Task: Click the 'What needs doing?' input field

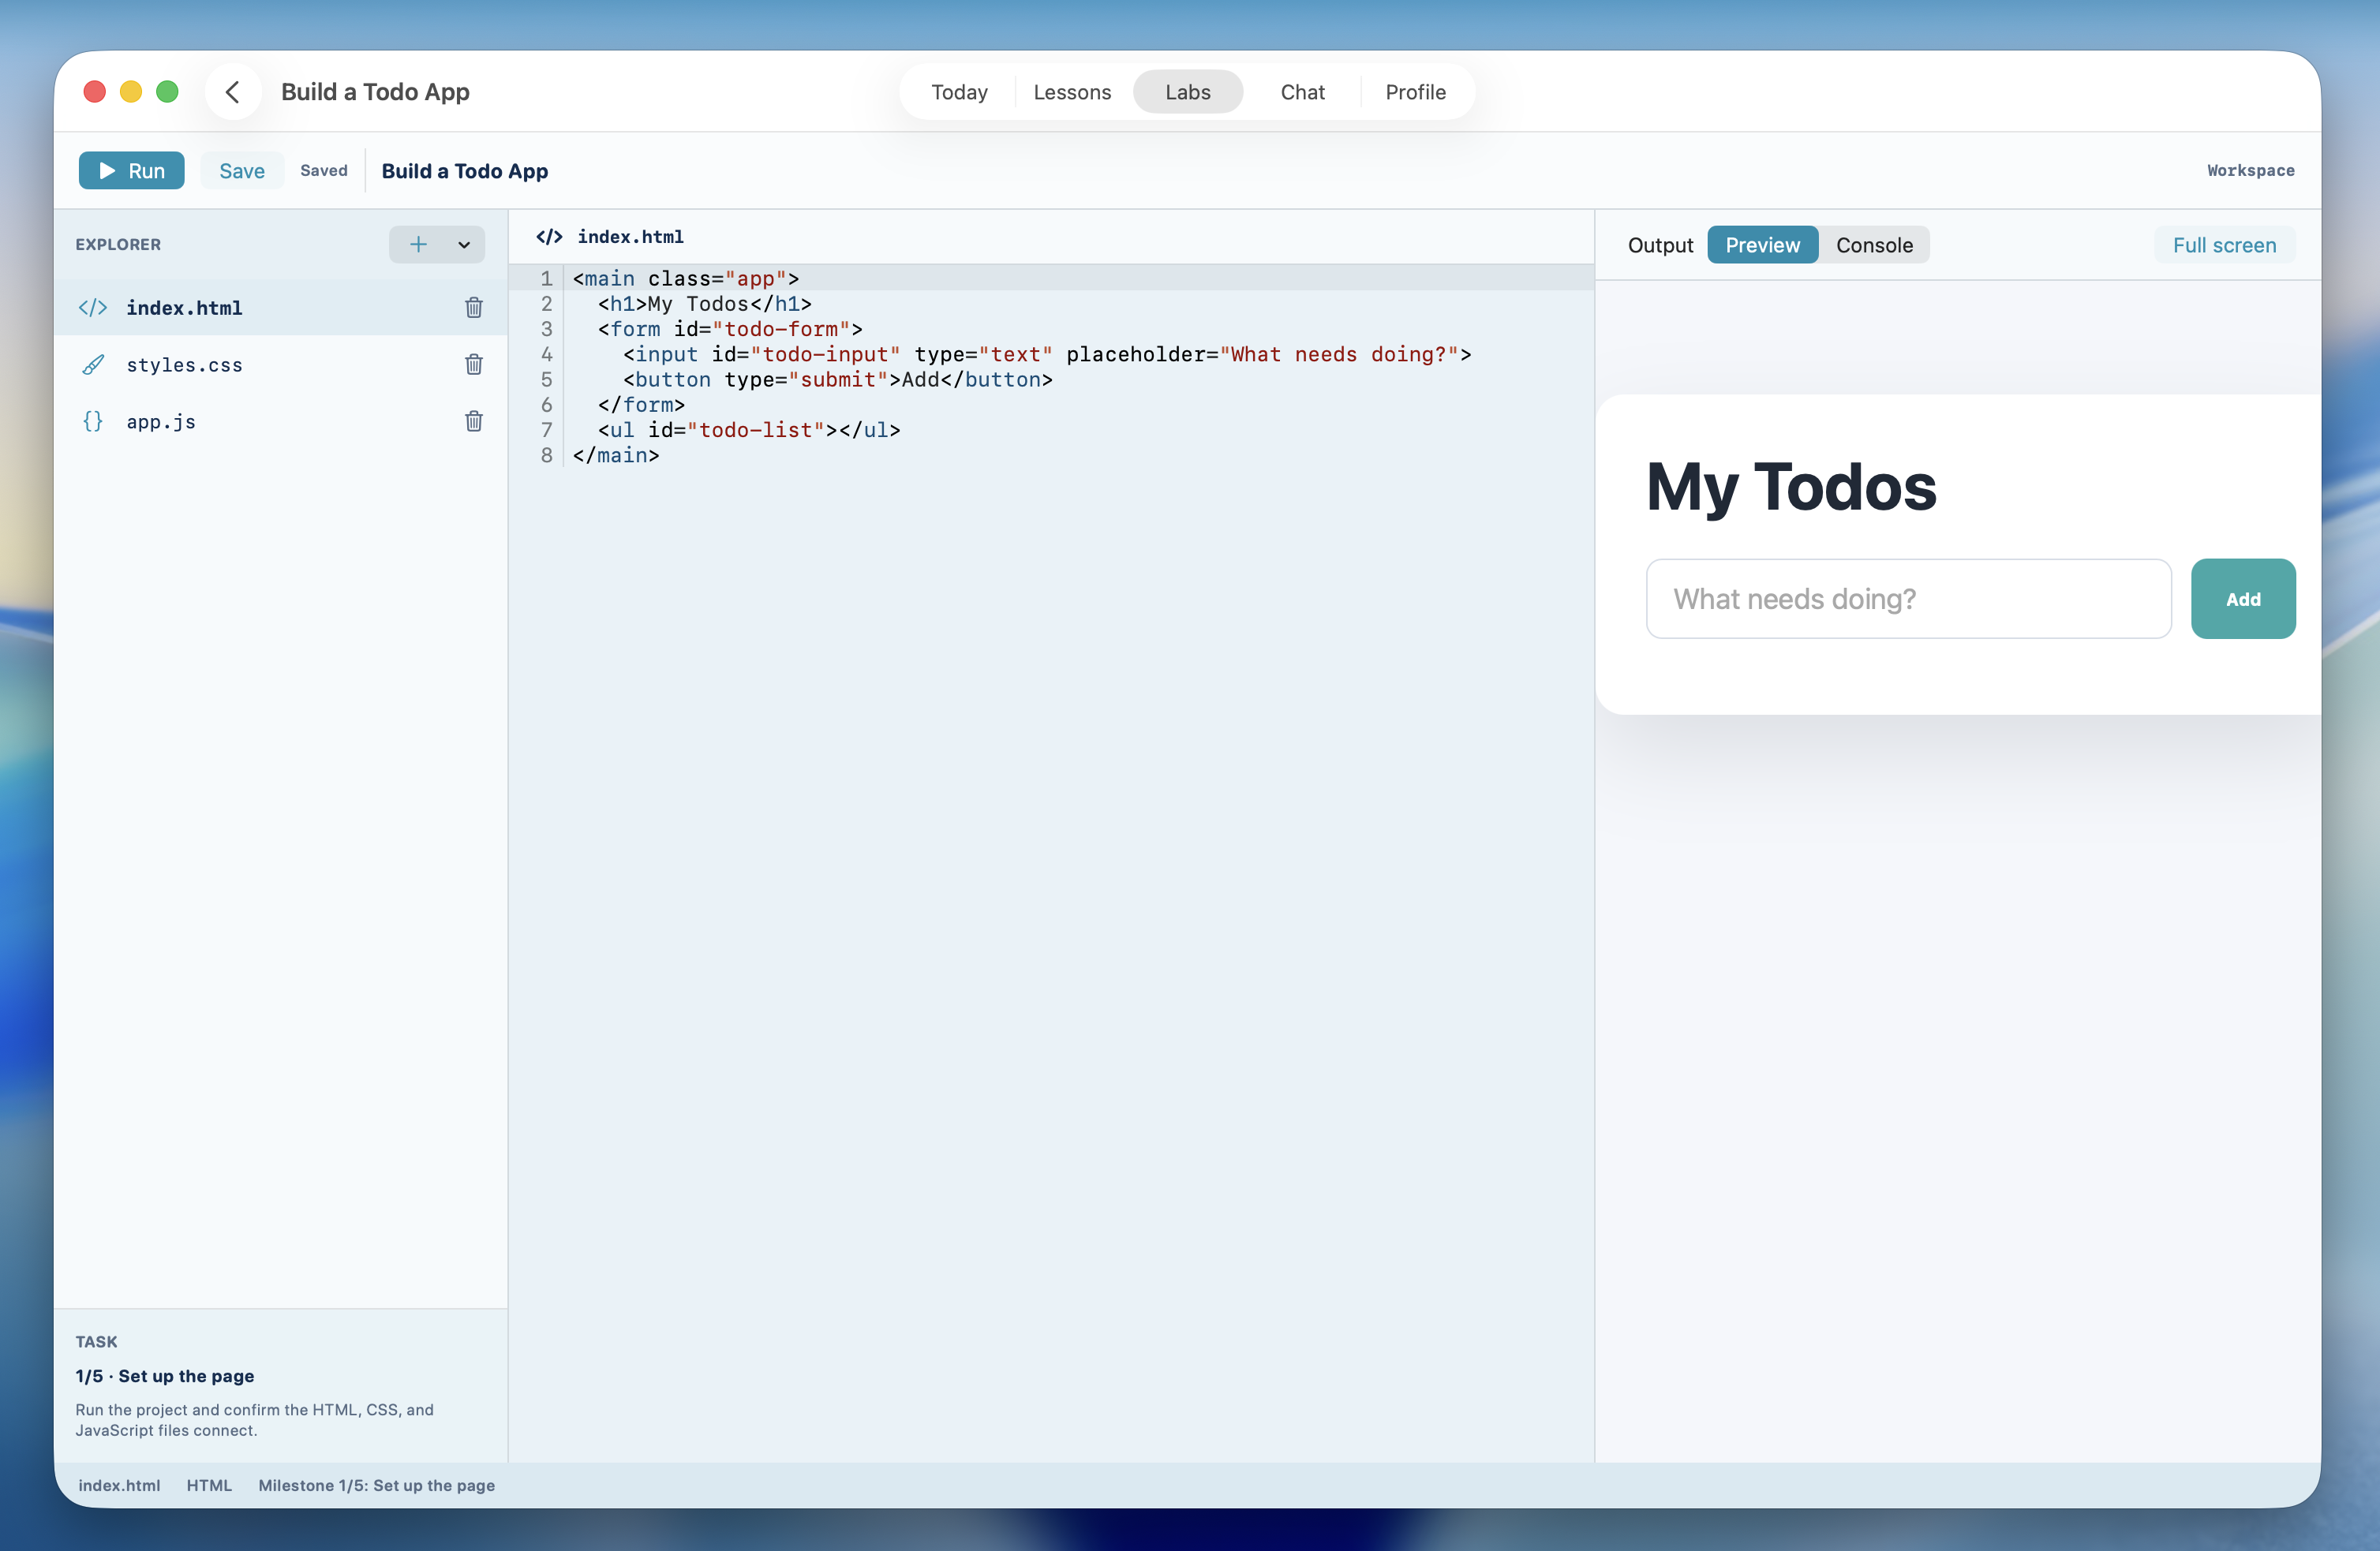Action: pos(1908,599)
